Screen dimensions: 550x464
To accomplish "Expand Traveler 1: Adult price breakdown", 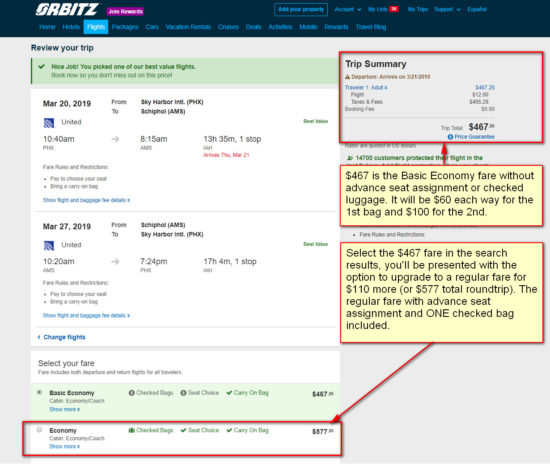I will 366,88.
